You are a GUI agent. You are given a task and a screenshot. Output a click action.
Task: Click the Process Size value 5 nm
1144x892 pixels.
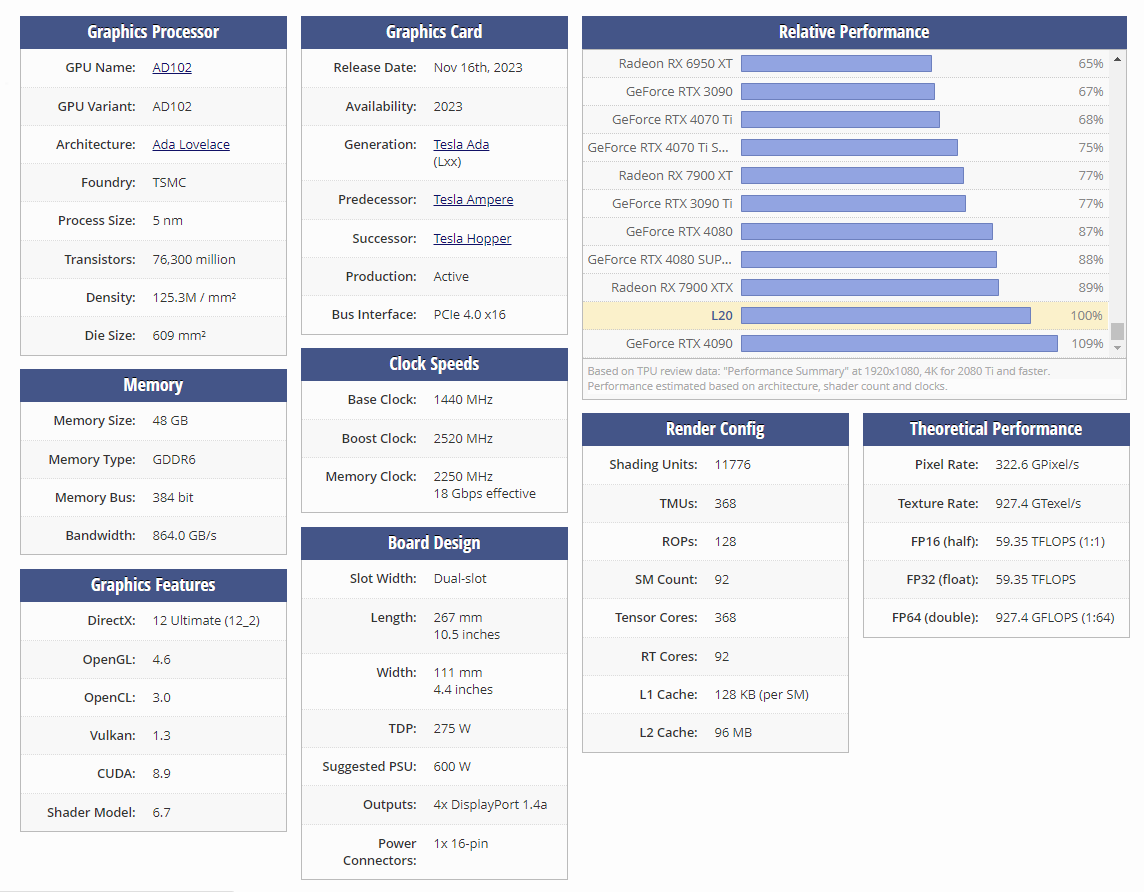tap(168, 220)
